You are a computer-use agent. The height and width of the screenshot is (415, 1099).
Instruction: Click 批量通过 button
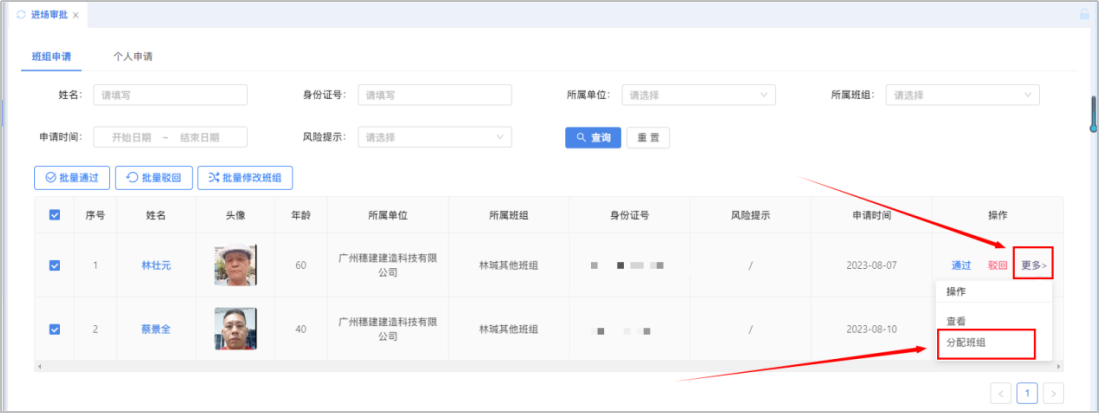tap(72, 178)
